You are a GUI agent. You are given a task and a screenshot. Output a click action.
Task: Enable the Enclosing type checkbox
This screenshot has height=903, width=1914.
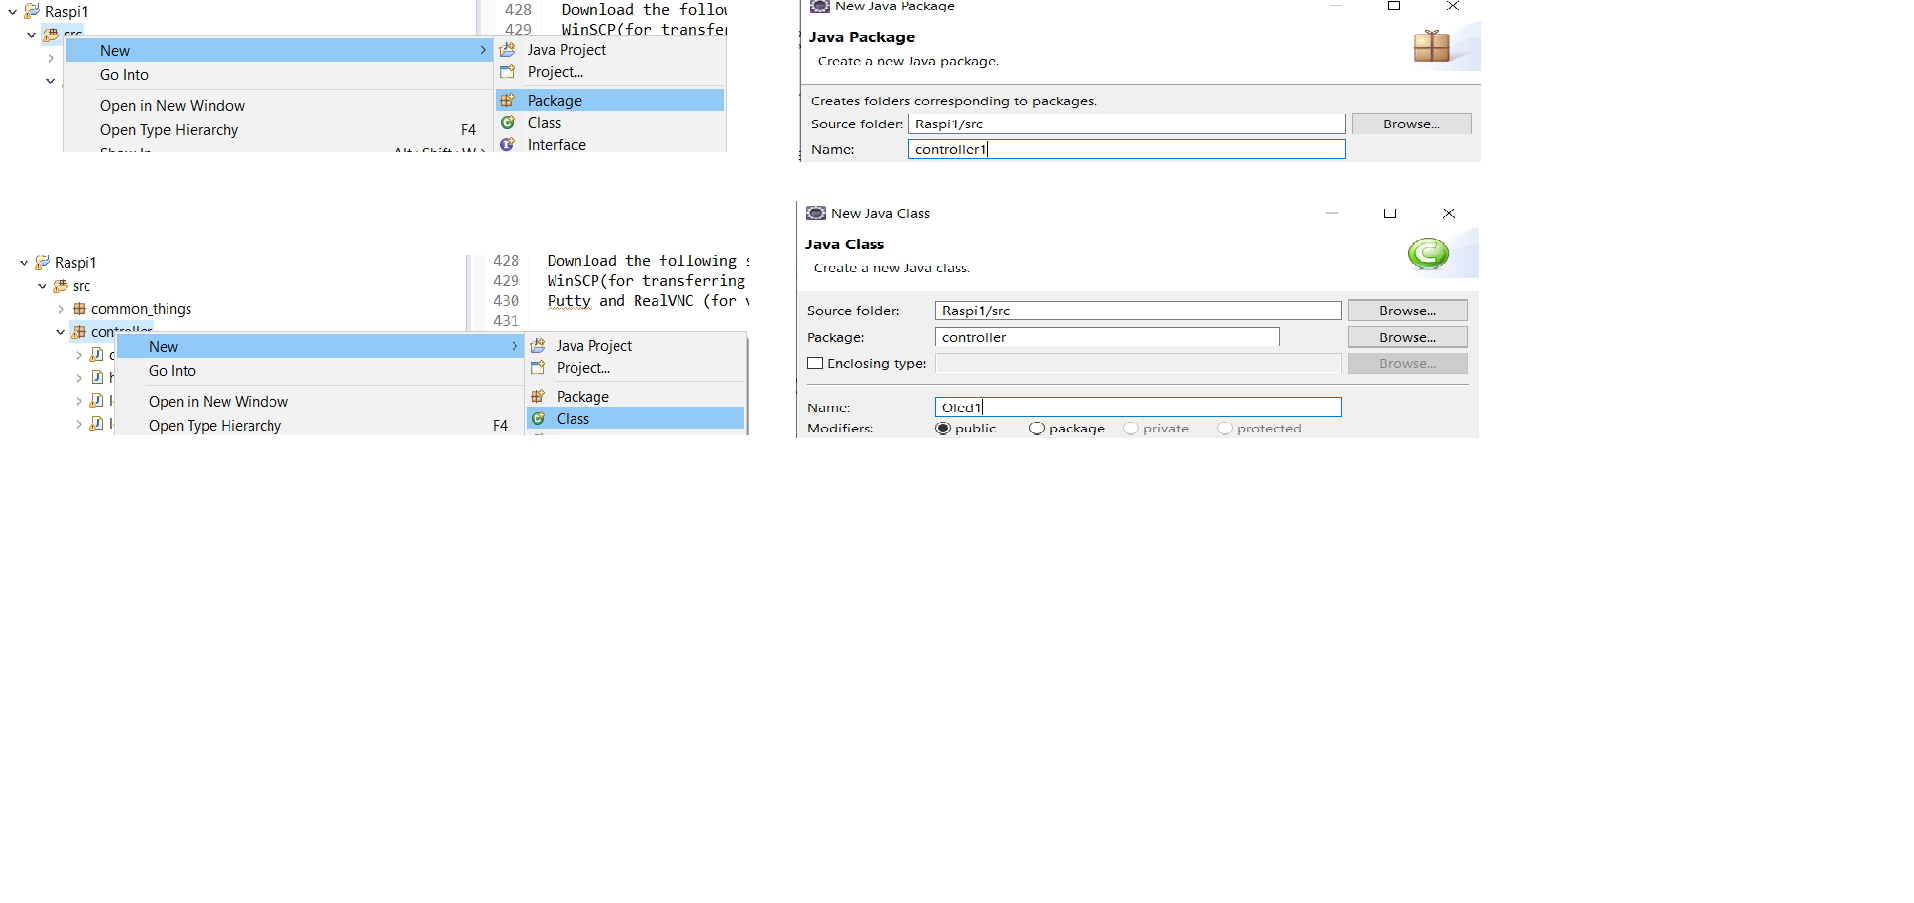pos(815,364)
